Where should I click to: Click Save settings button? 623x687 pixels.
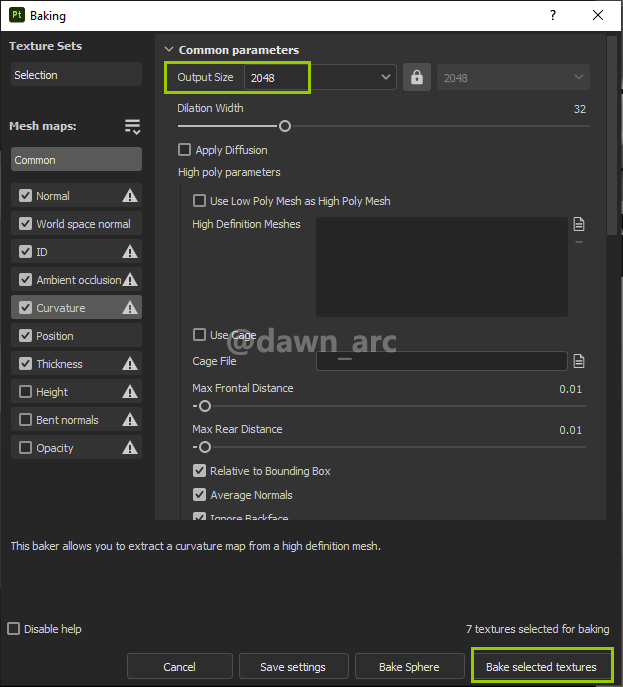click(x=294, y=666)
